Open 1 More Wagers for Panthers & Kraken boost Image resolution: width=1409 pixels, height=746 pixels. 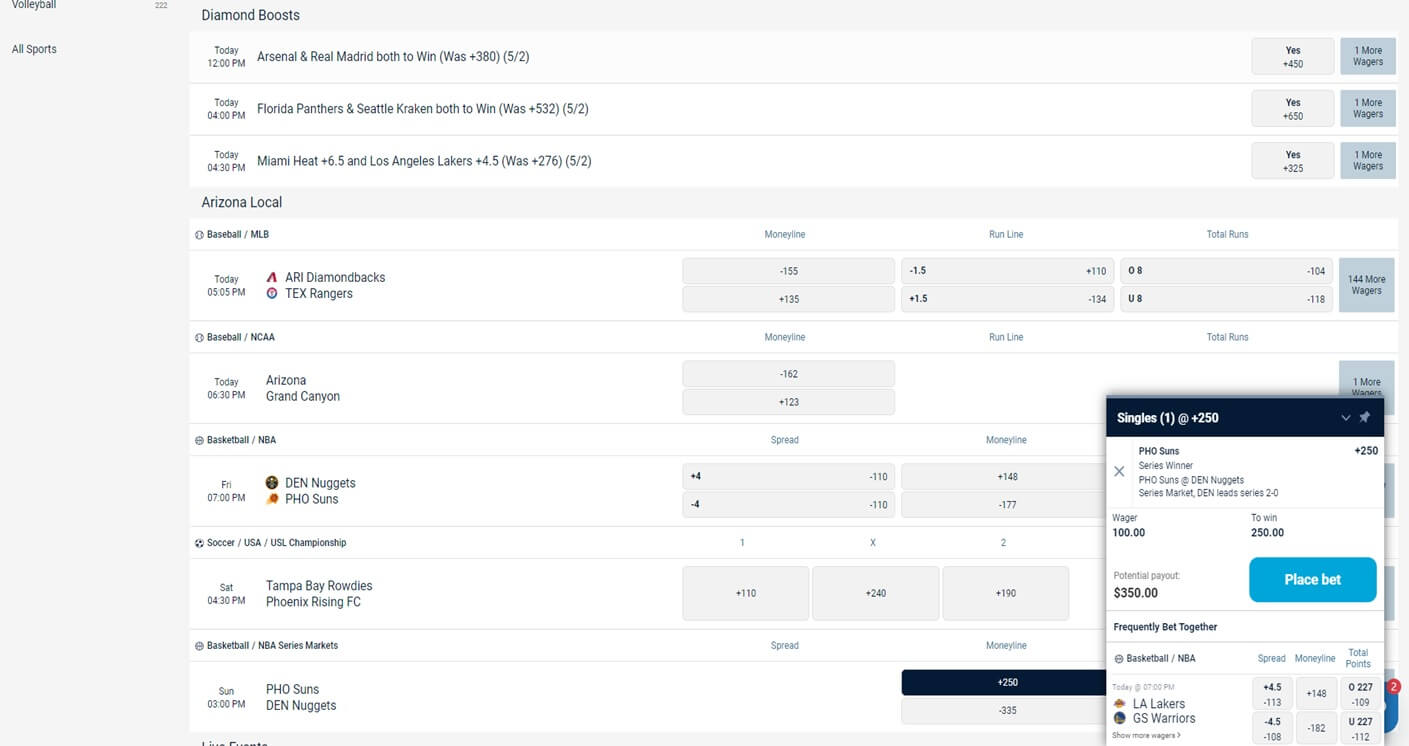point(1367,108)
